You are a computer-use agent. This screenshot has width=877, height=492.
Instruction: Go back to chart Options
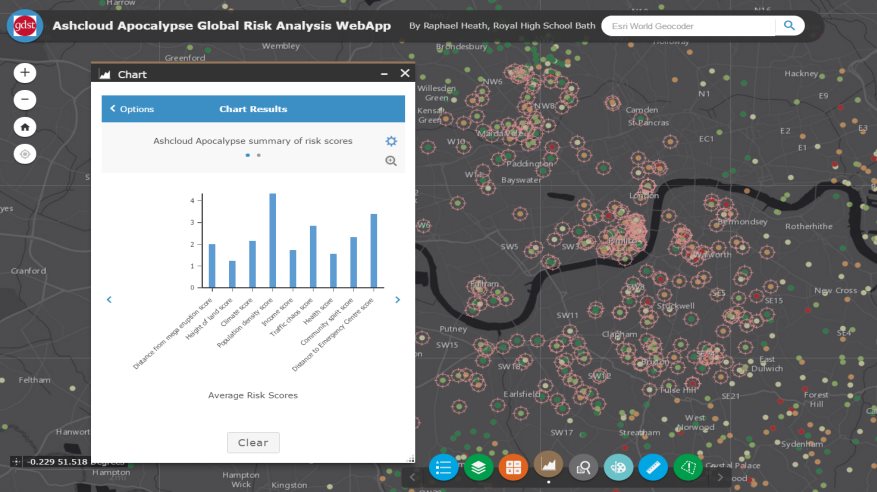[x=132, y=109]
